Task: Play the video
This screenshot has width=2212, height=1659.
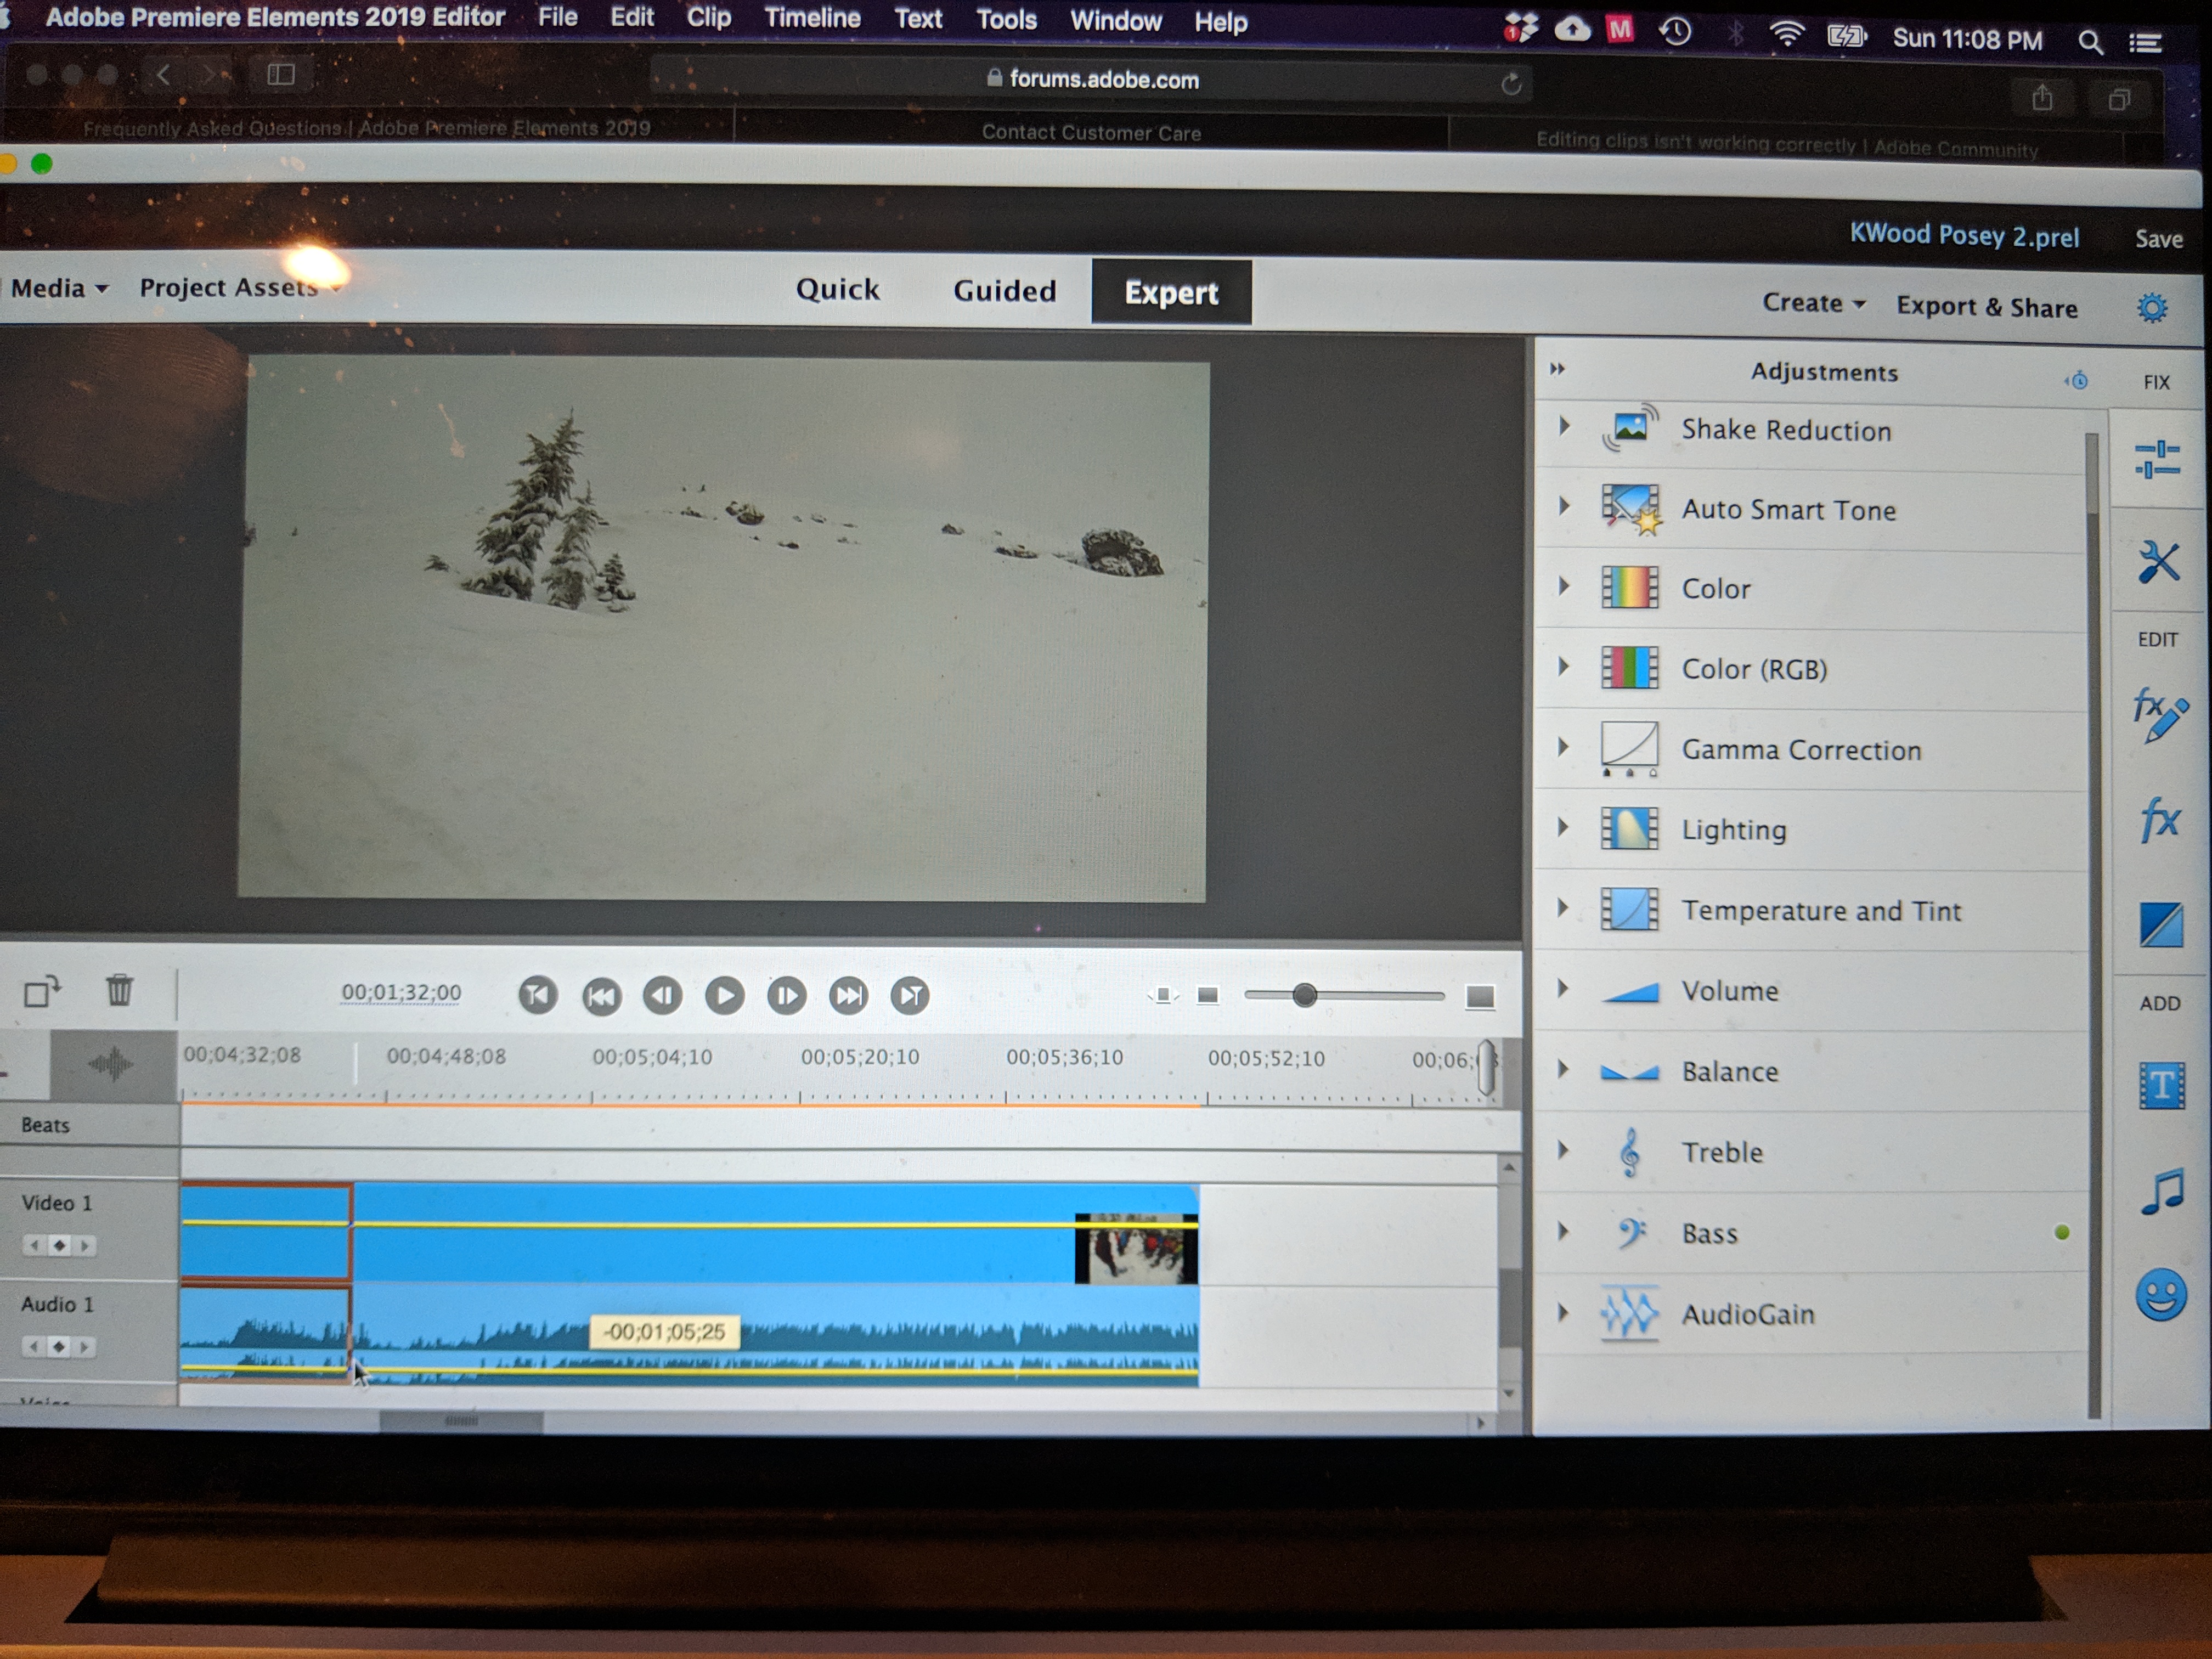Action: [725, 996]
